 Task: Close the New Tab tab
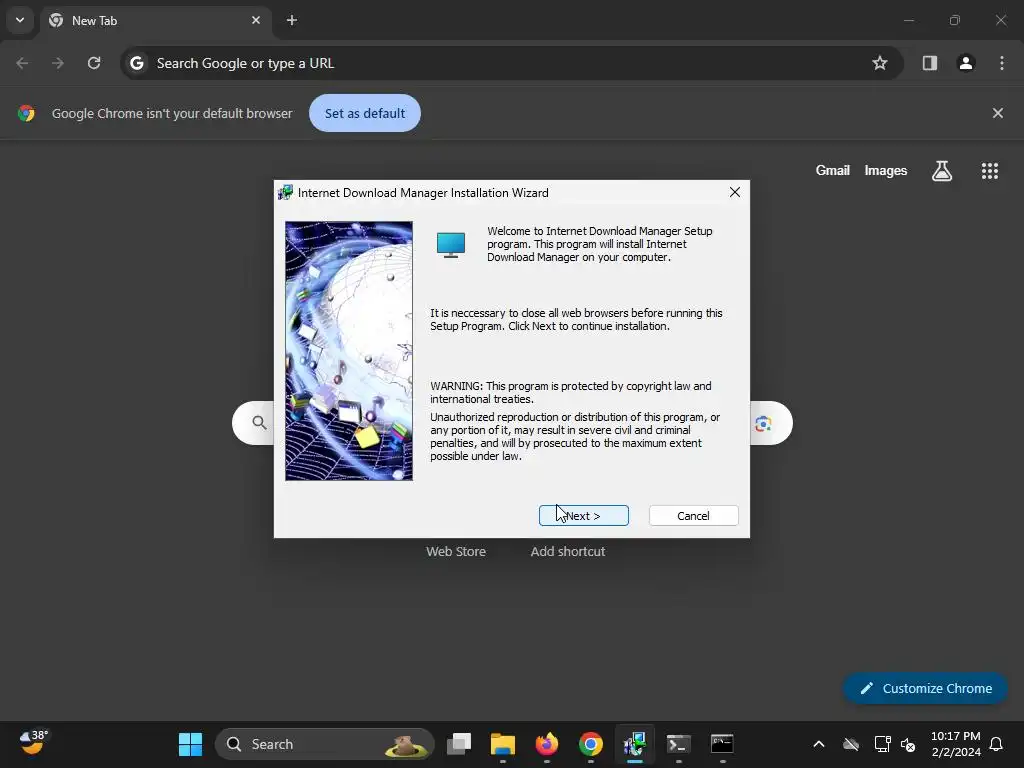pos(256,20)
